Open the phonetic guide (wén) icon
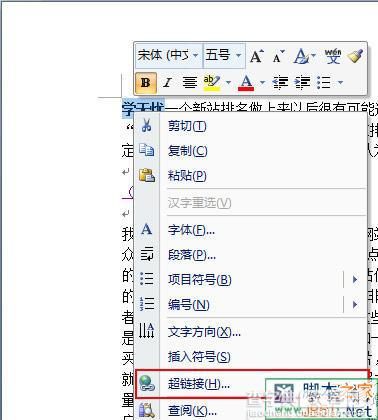The width and height of the screenshot is (378, 420). (x=333, y=56)
